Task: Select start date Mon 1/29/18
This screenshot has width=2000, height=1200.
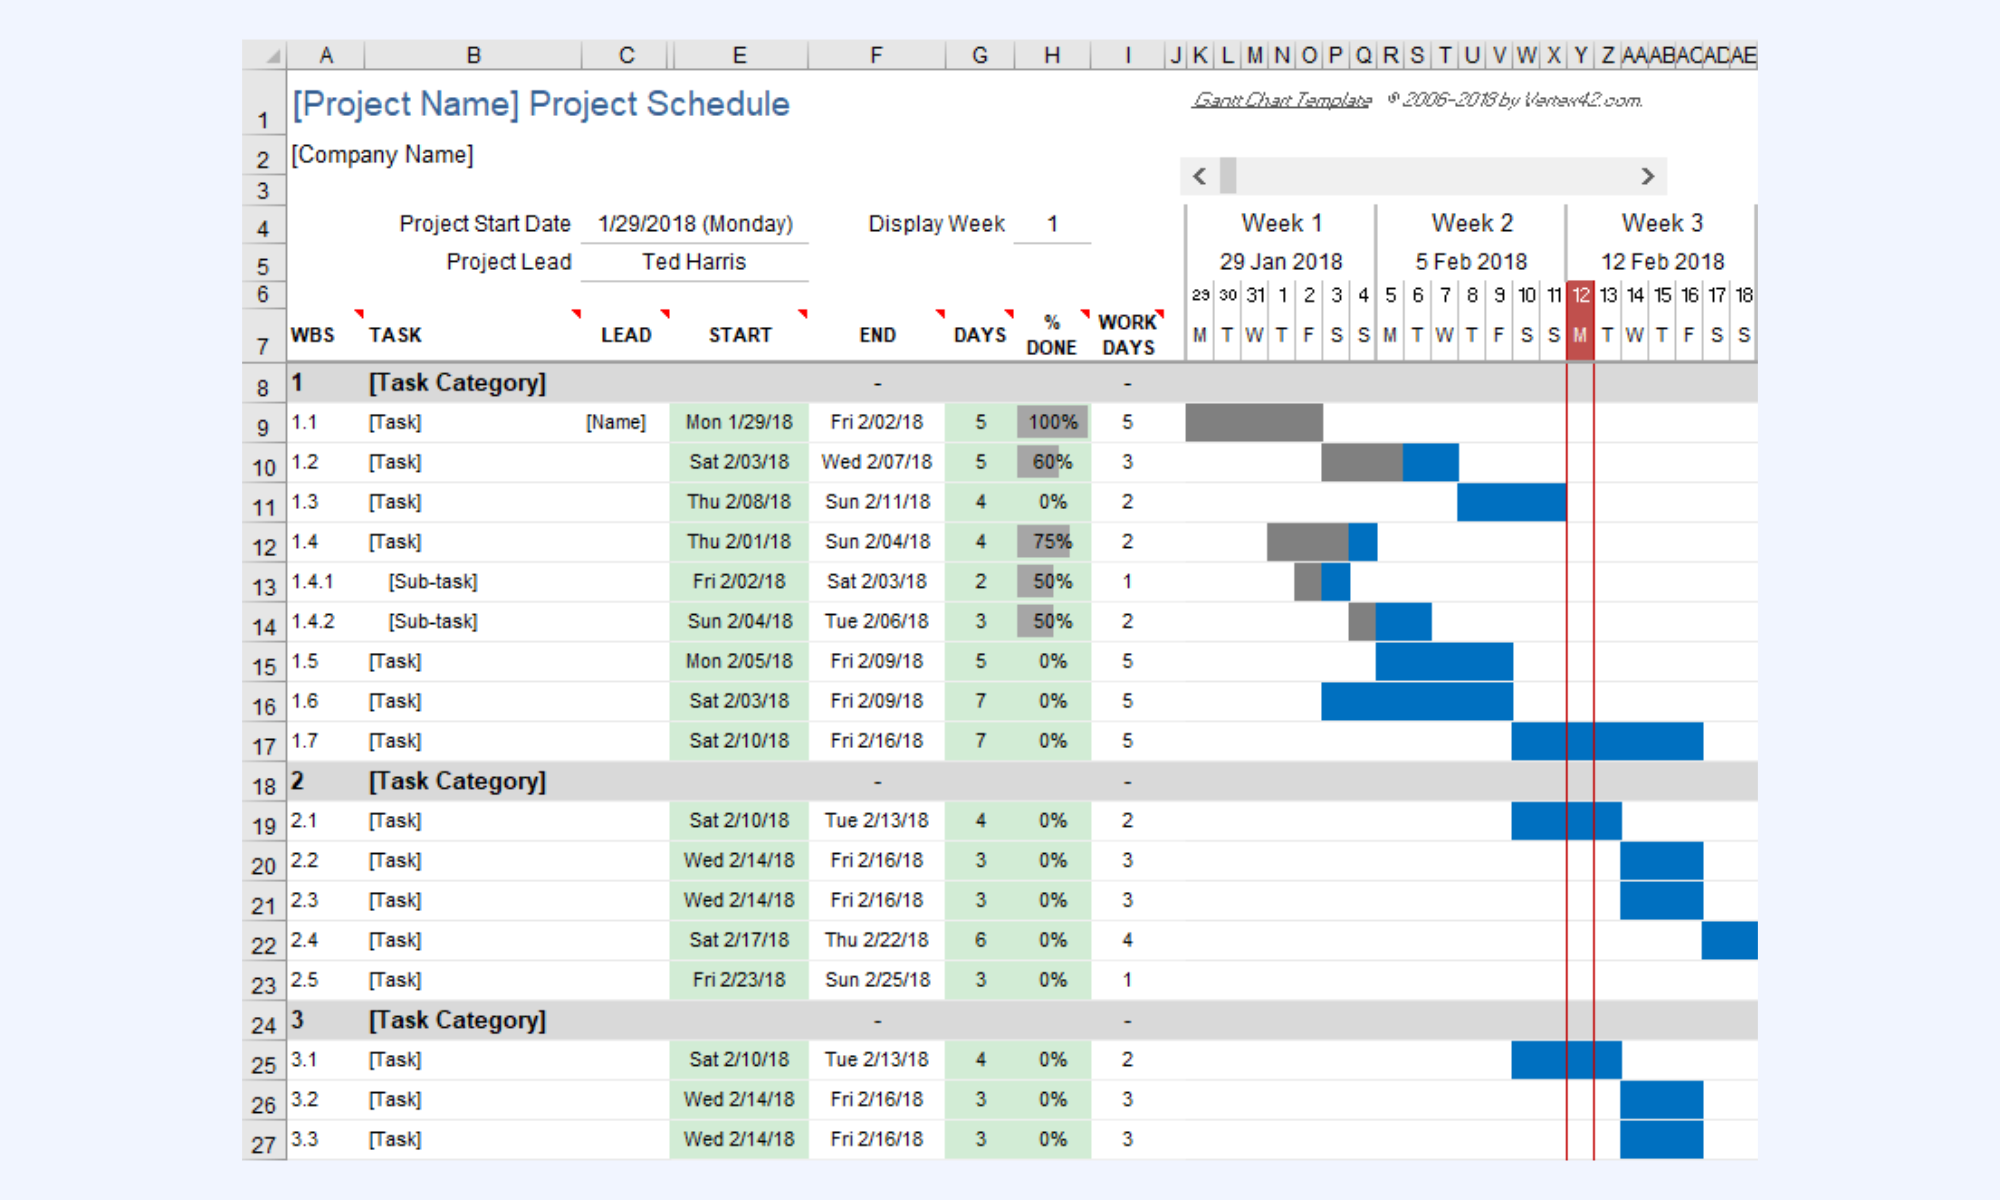Action: pyautogui.click(x=739, y=422)
